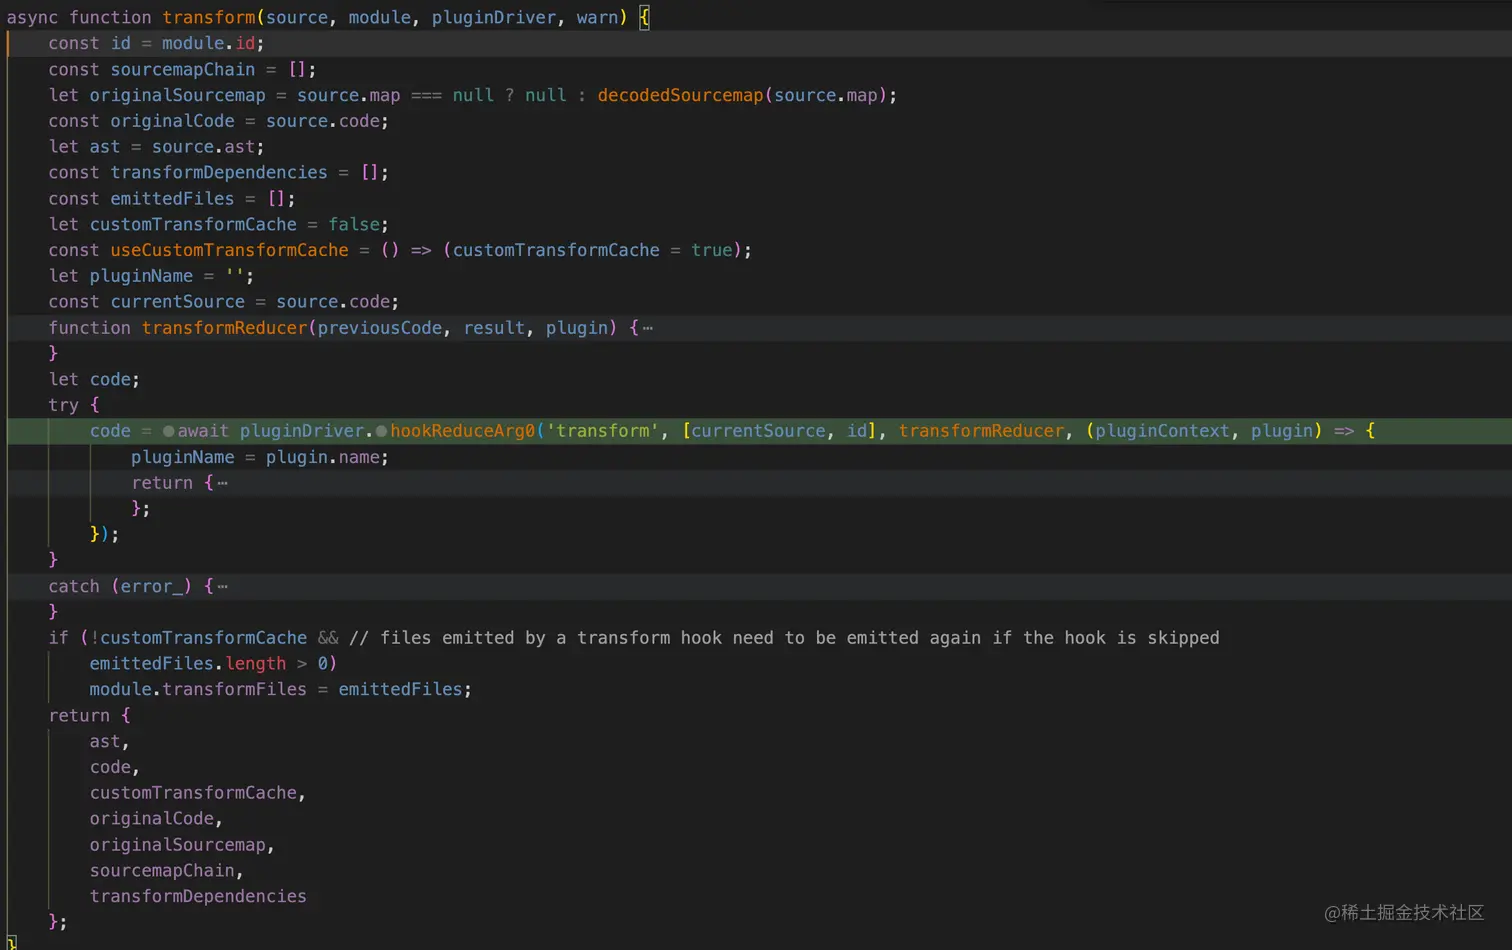Click 'transformReducer' in the function declaration line
1512x950 pixels.
(x=225, y=328)
